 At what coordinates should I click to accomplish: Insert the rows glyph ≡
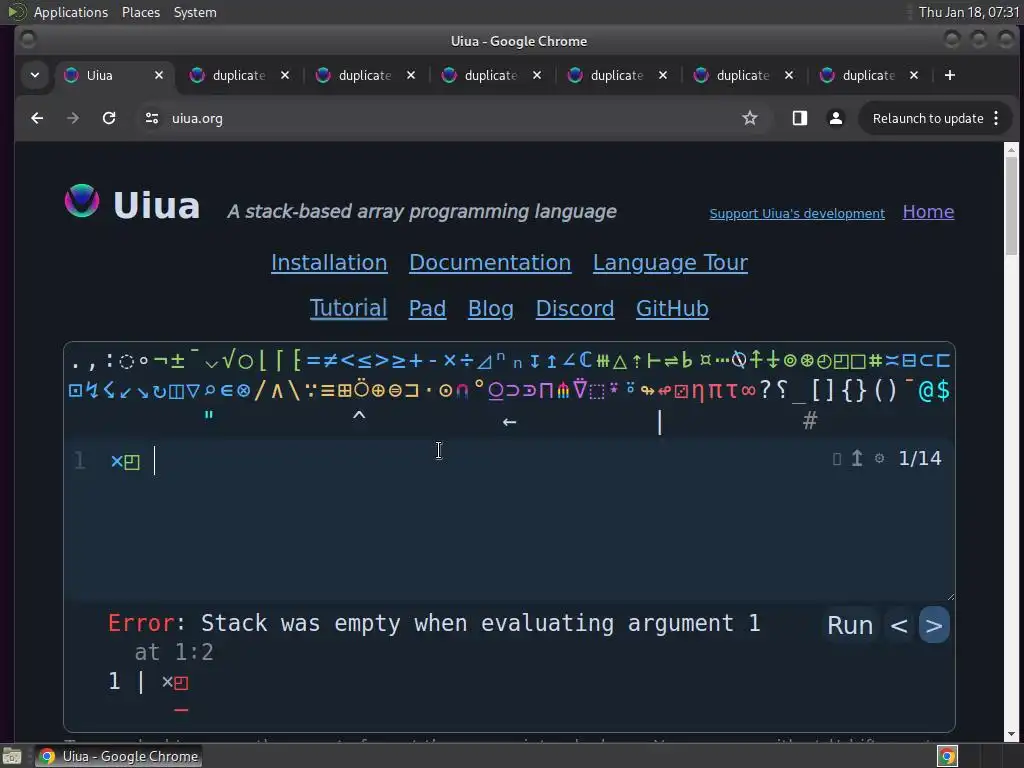click(x=328, y=391)
